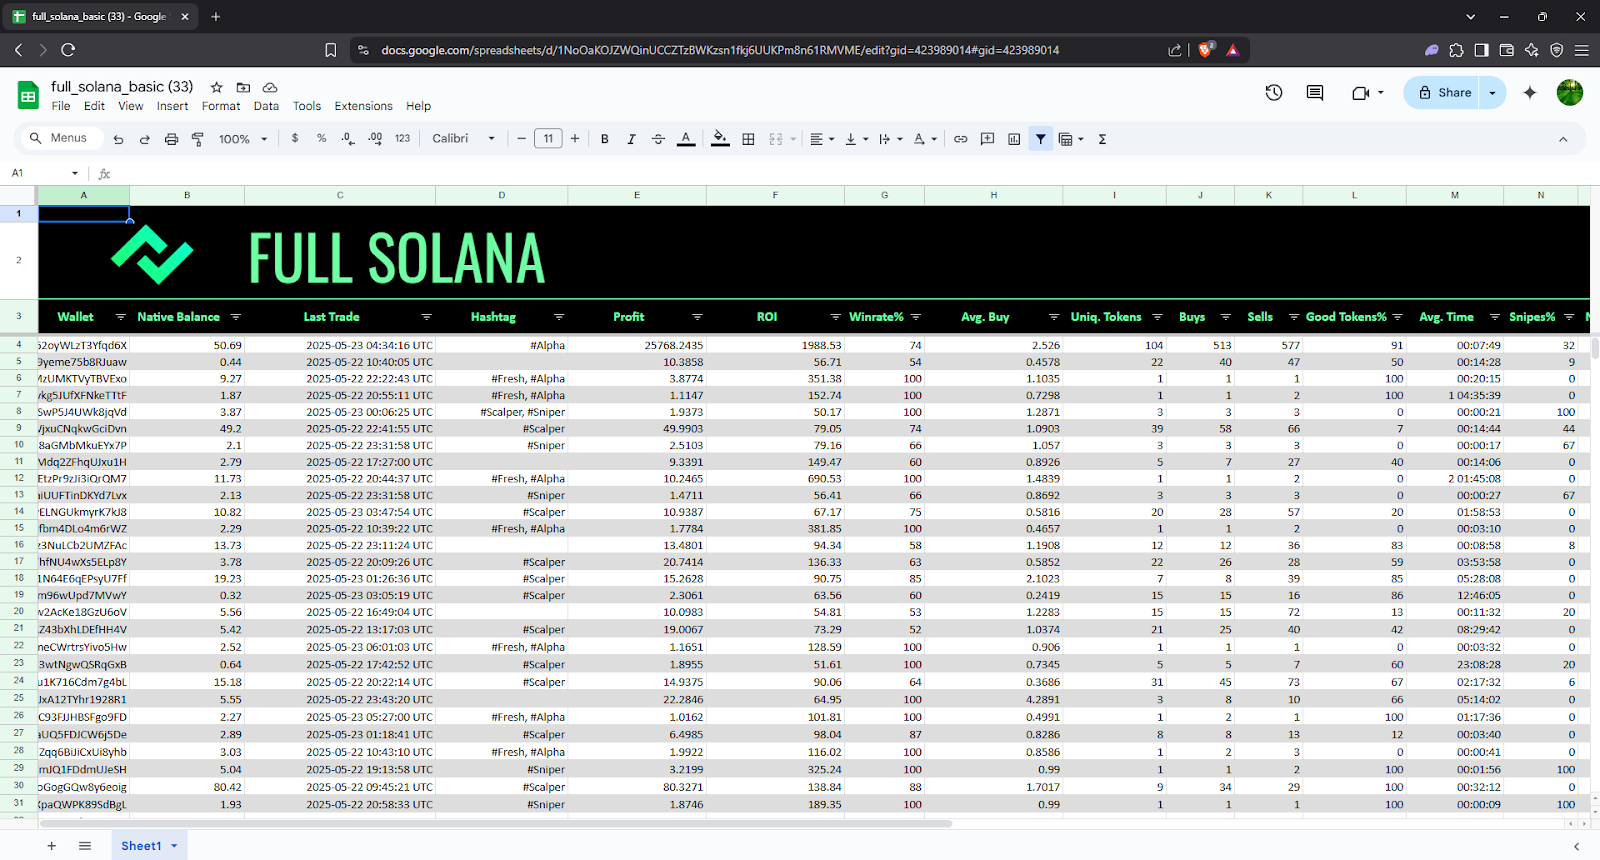Open the Sheets home icon
This screenshot has width=1600, height=860.
point(28,96)
